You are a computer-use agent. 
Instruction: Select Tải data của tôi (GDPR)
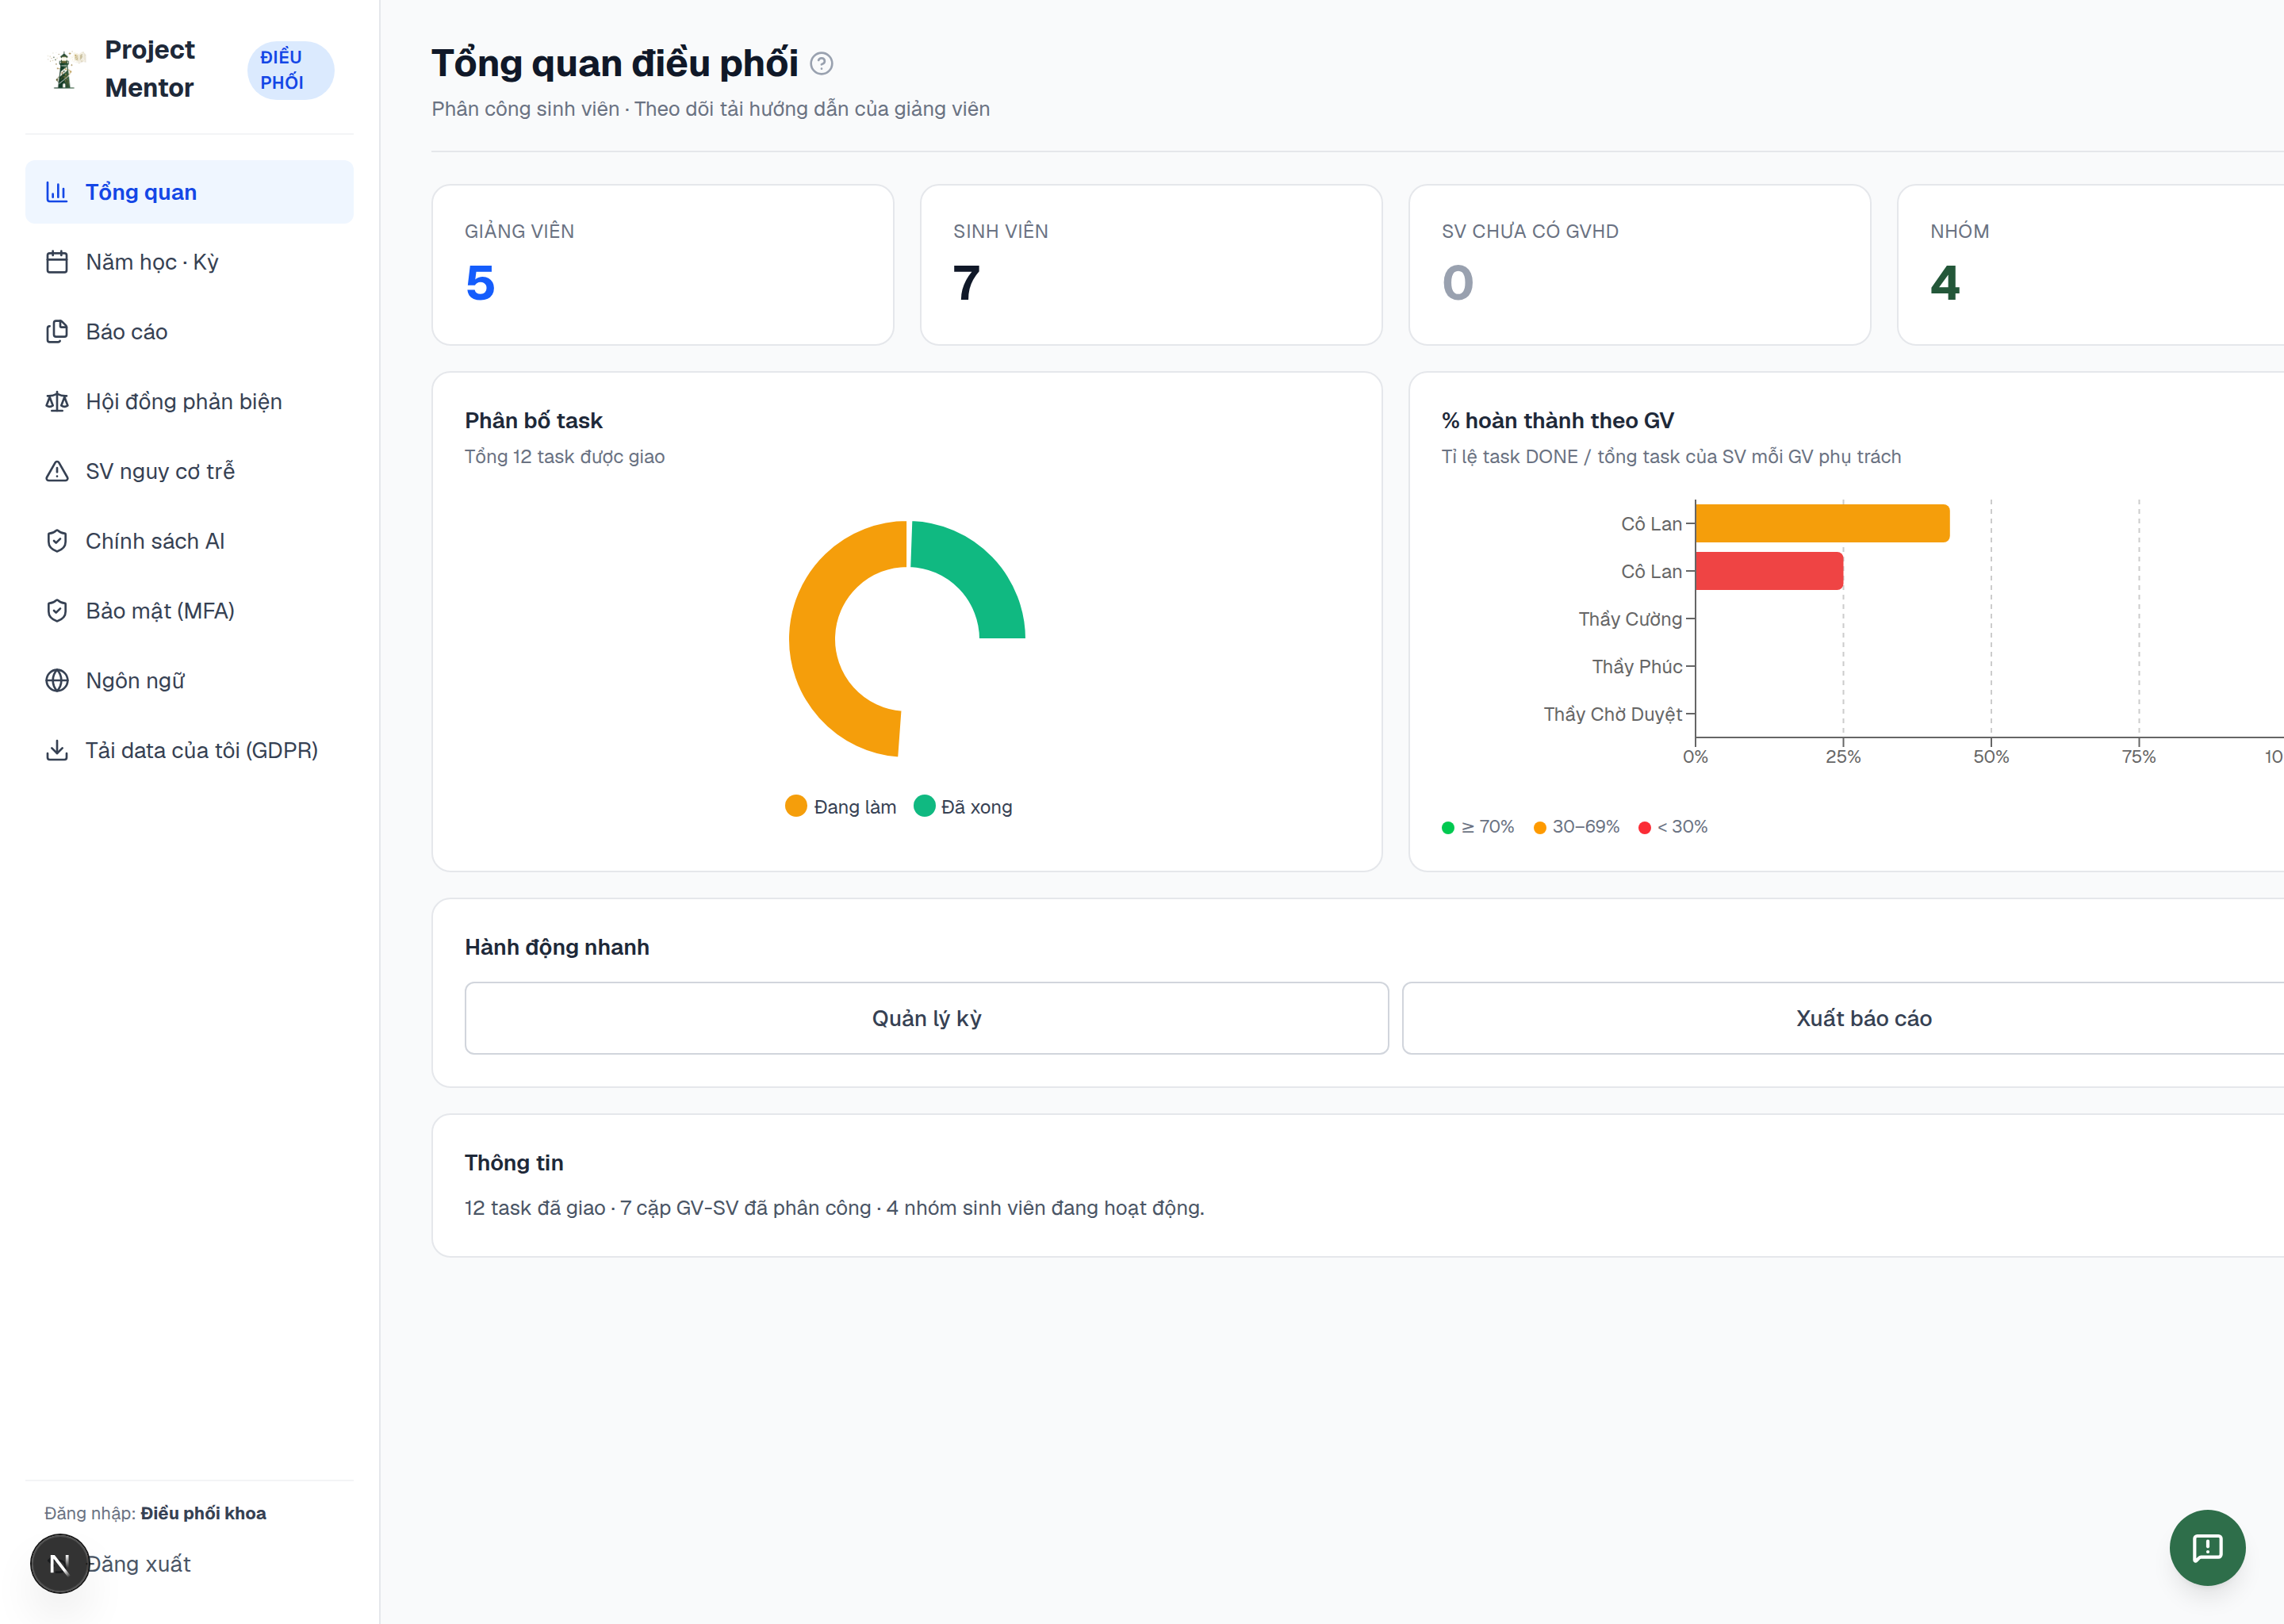coord(189,750)
